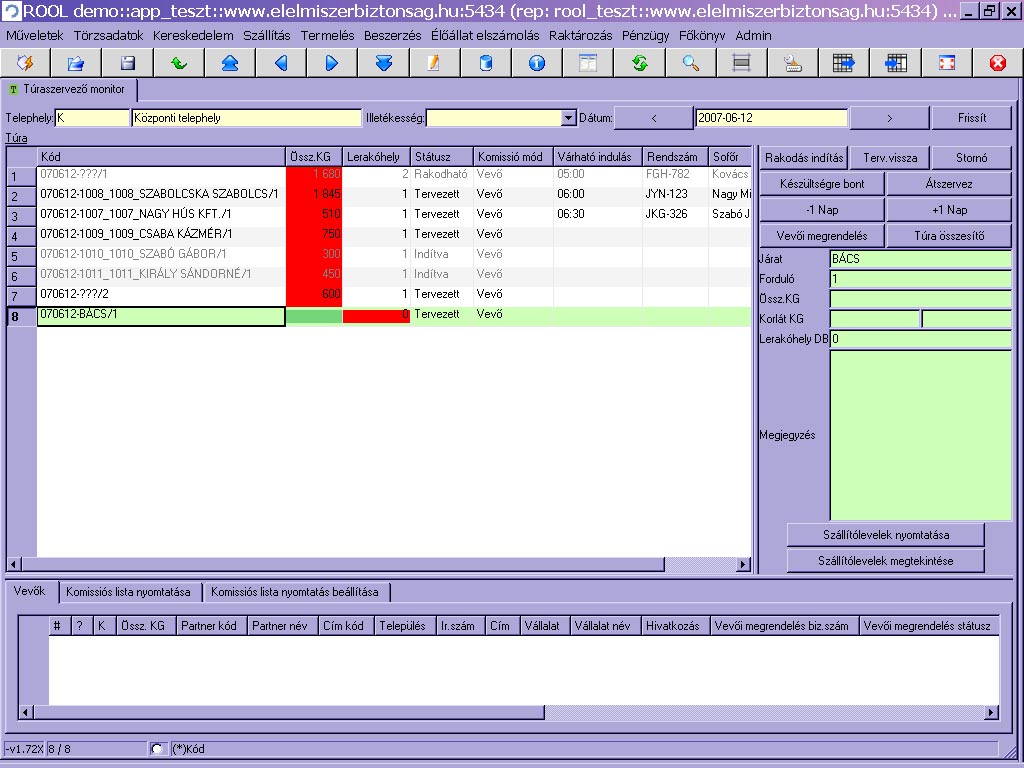Click the save diskette toolbar icon

[x=128, y=63]
